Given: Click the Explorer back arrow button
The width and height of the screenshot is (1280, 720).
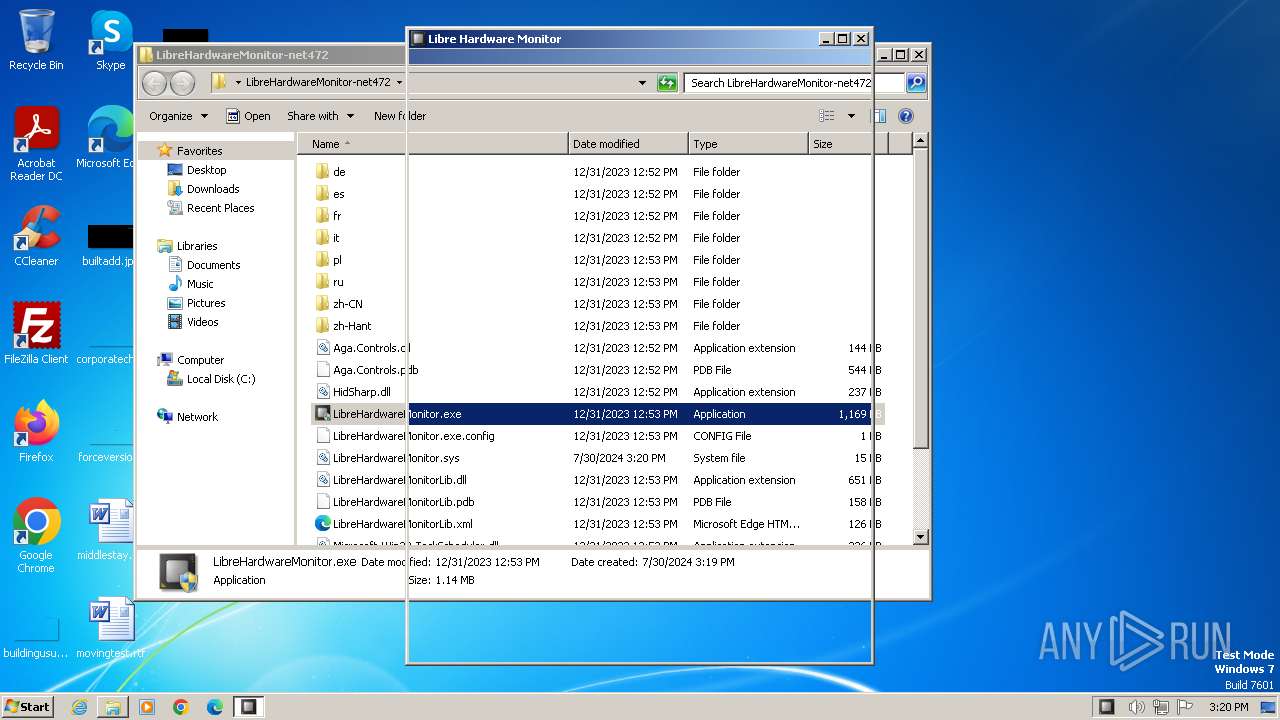Looking at the screenshot, I should (x=154, y=83).
